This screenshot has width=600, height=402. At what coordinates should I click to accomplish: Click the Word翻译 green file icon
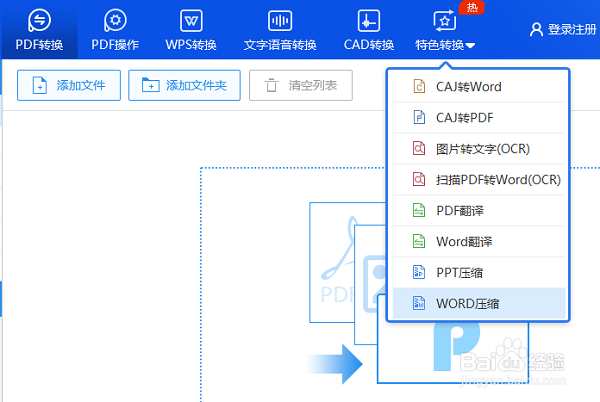(419, 241)
